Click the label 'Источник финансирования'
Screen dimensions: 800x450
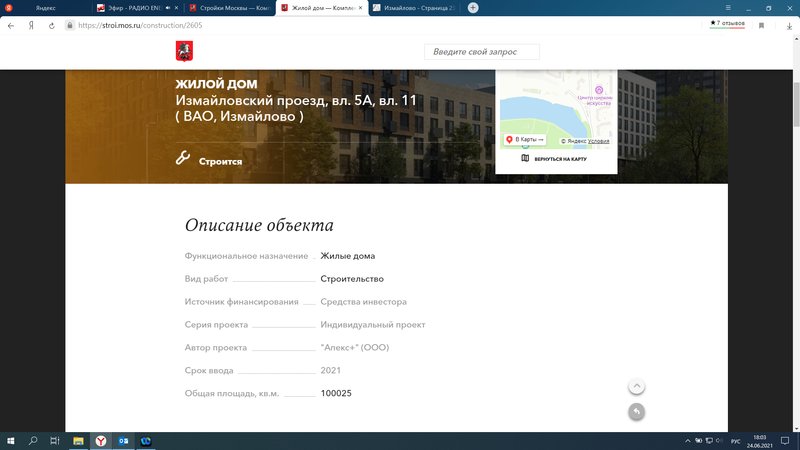(241, 302)
